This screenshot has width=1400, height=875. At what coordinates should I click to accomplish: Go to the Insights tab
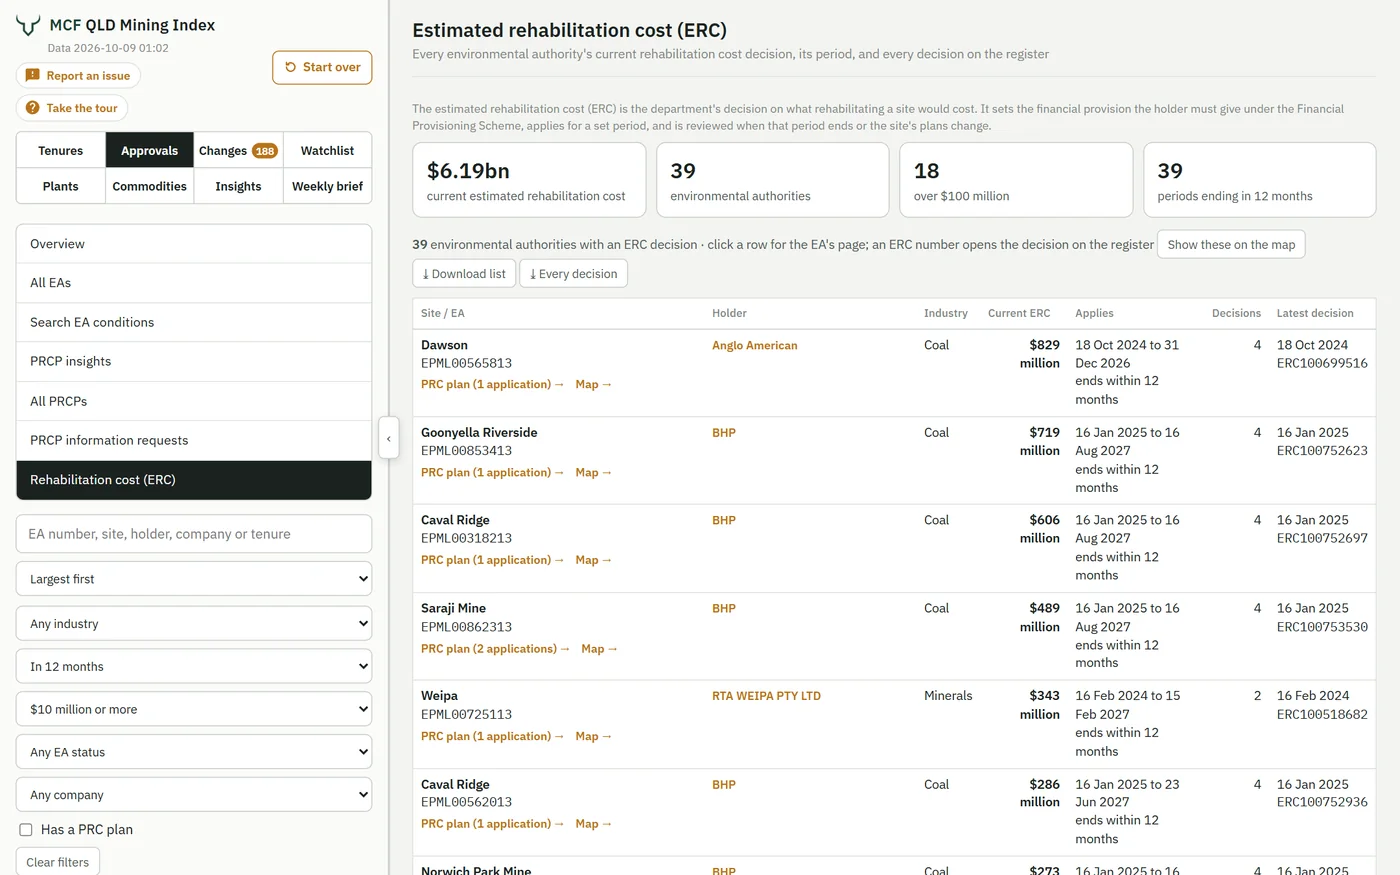pos(238,186)
